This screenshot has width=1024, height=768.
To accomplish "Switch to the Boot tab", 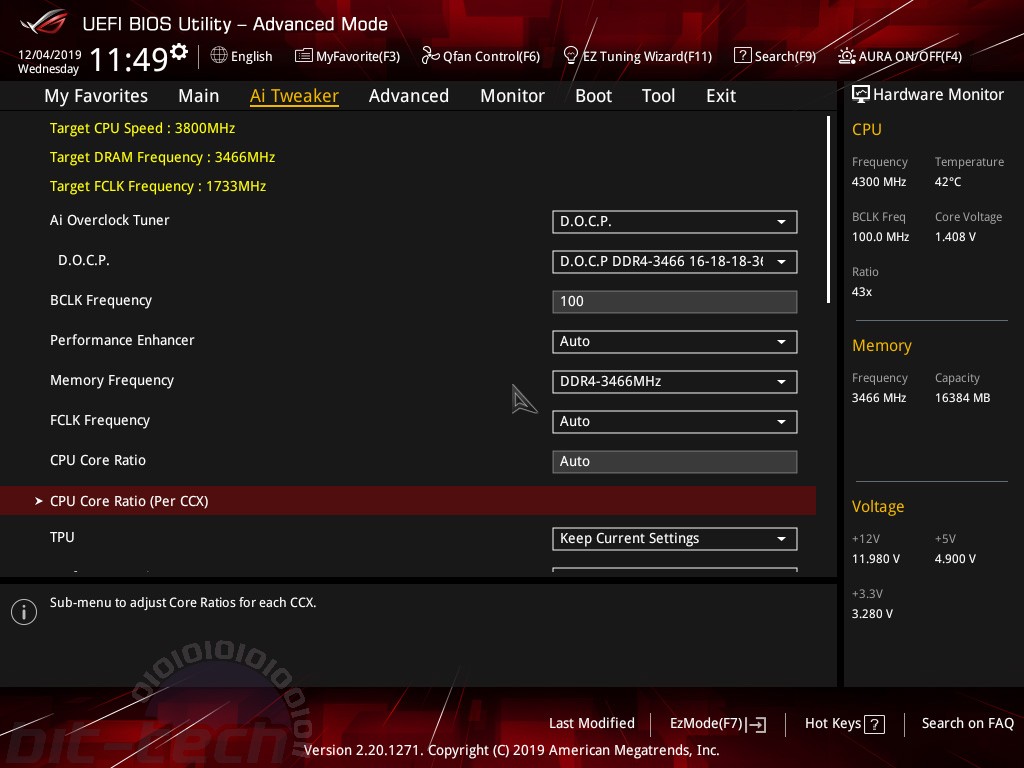I will [x=594, y=96].
